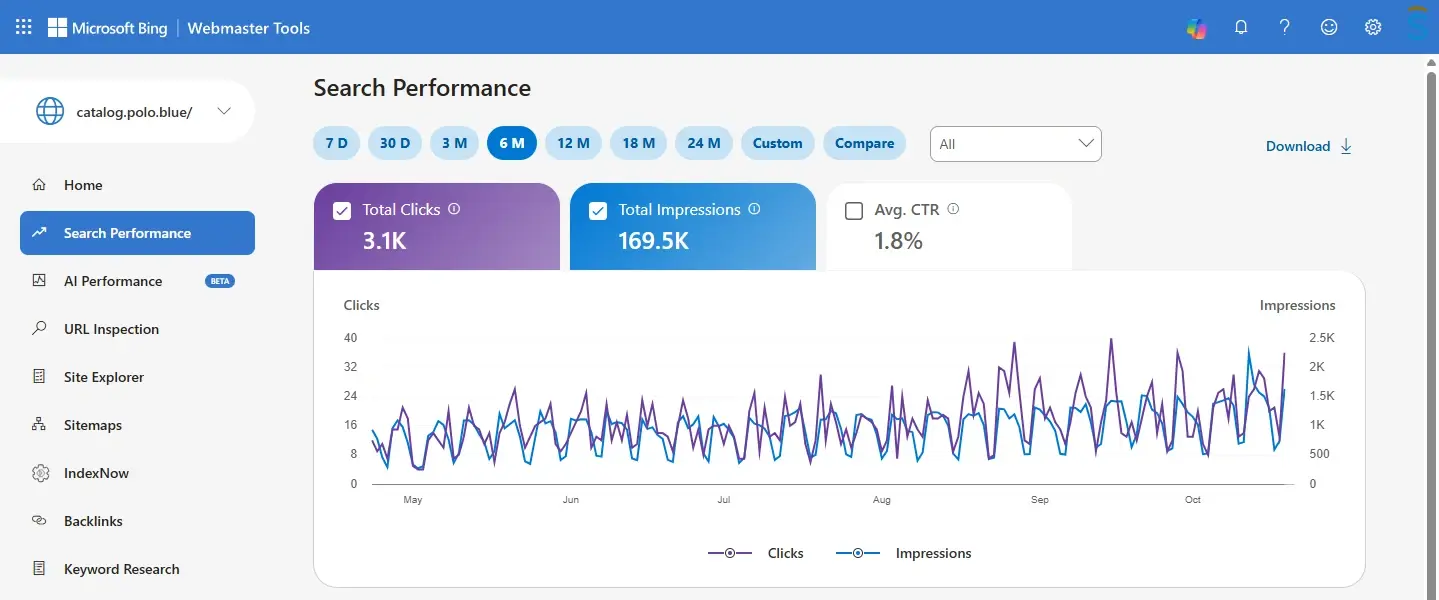Open IndexNow in sidebar
Image resolution: width=1439 pixels, height=600 pixels.
137,473
